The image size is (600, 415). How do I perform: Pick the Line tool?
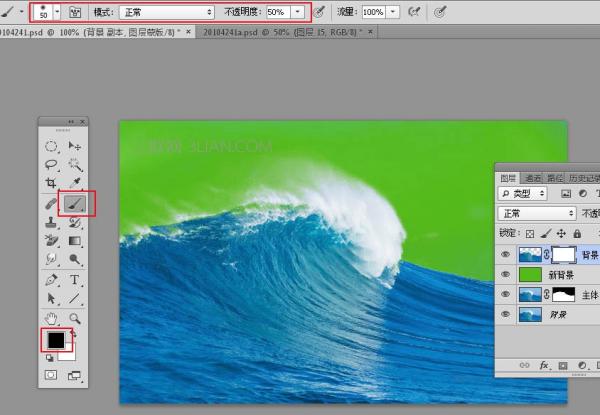[x=75, y=298]
